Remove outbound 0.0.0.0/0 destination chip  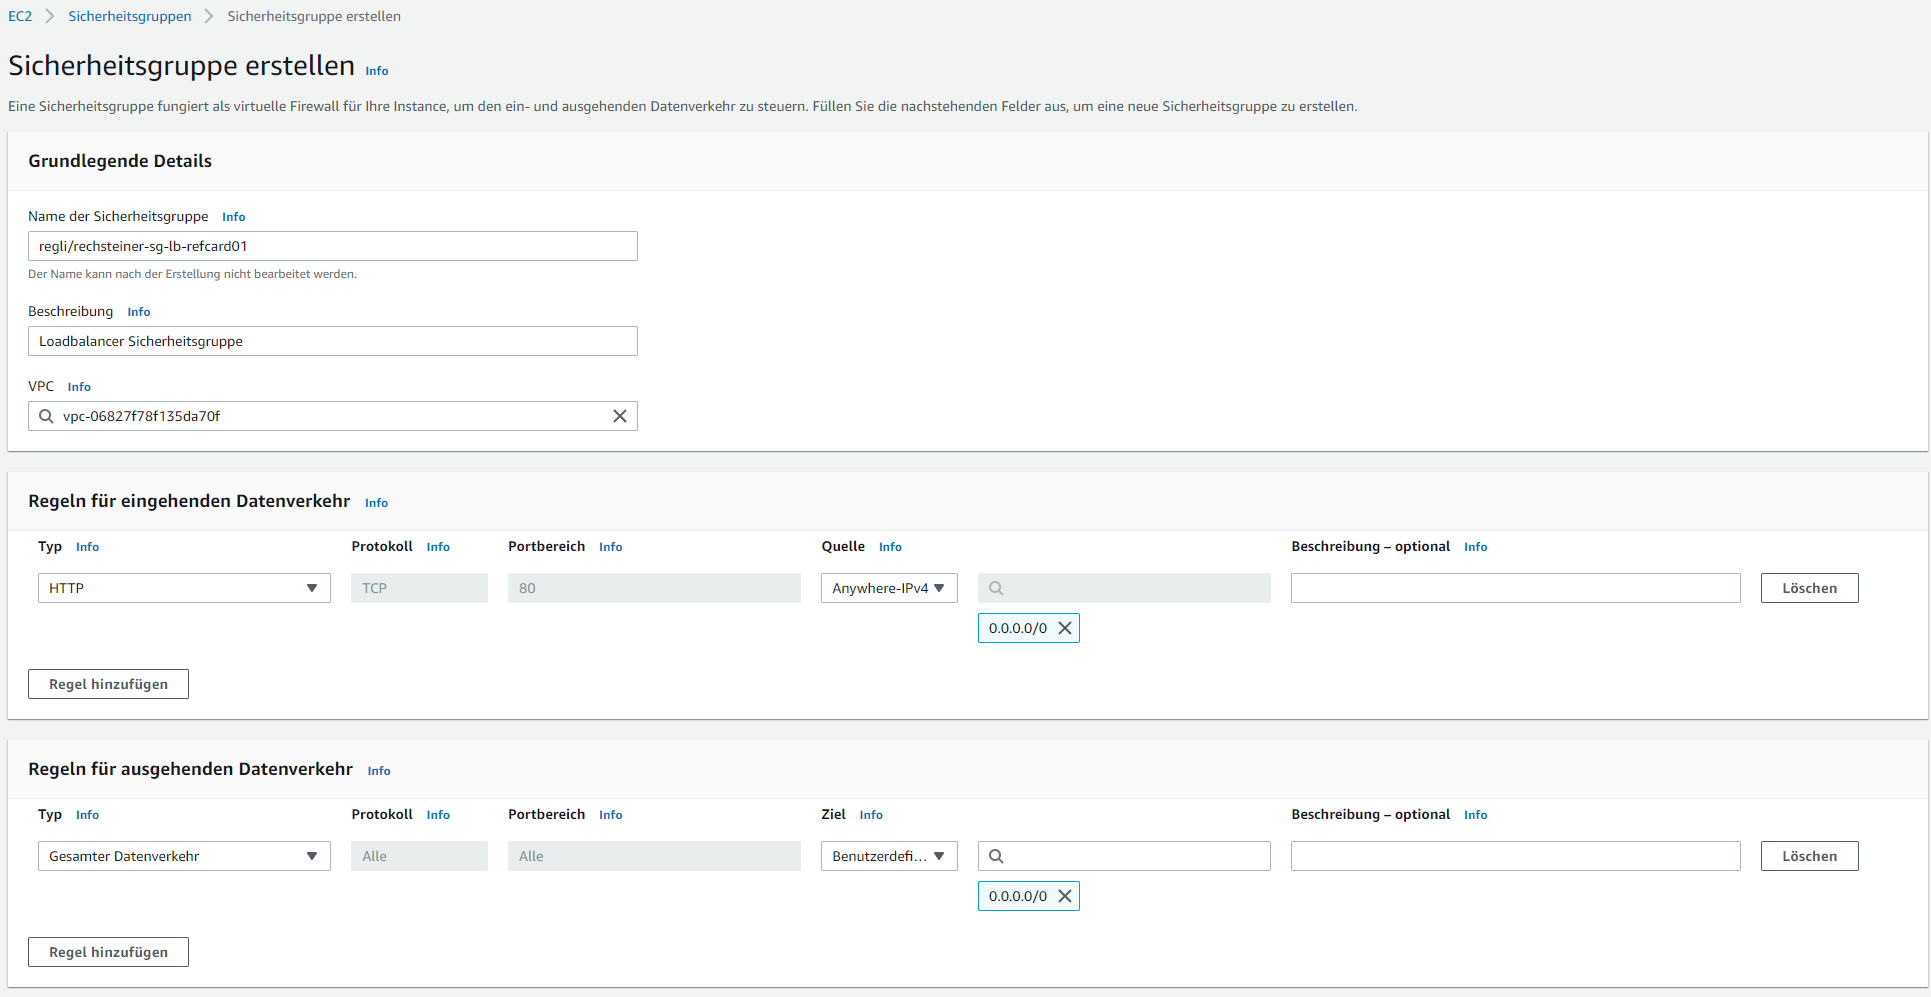[x=1065, y=896]
